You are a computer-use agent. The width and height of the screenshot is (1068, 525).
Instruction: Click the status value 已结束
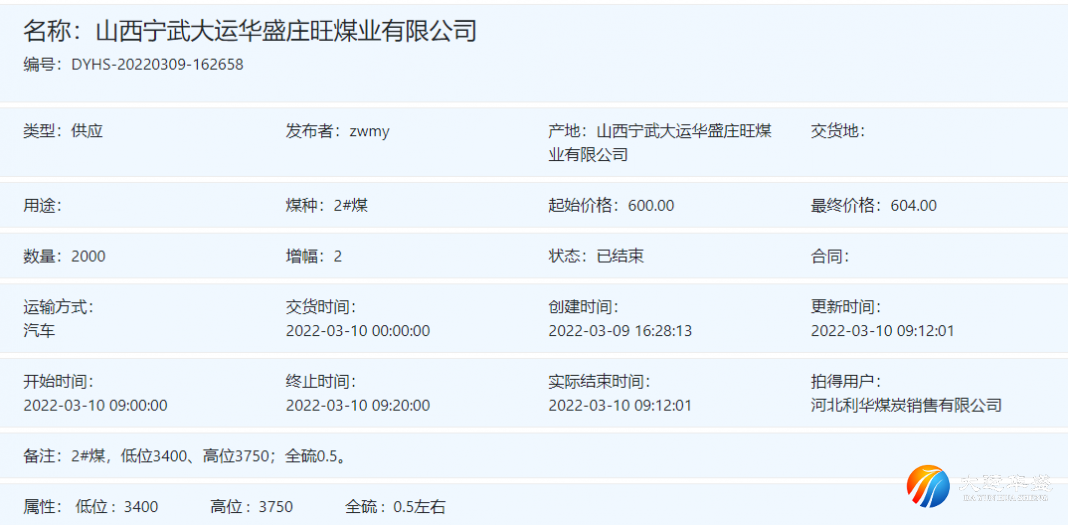click(x=620, y=256)
